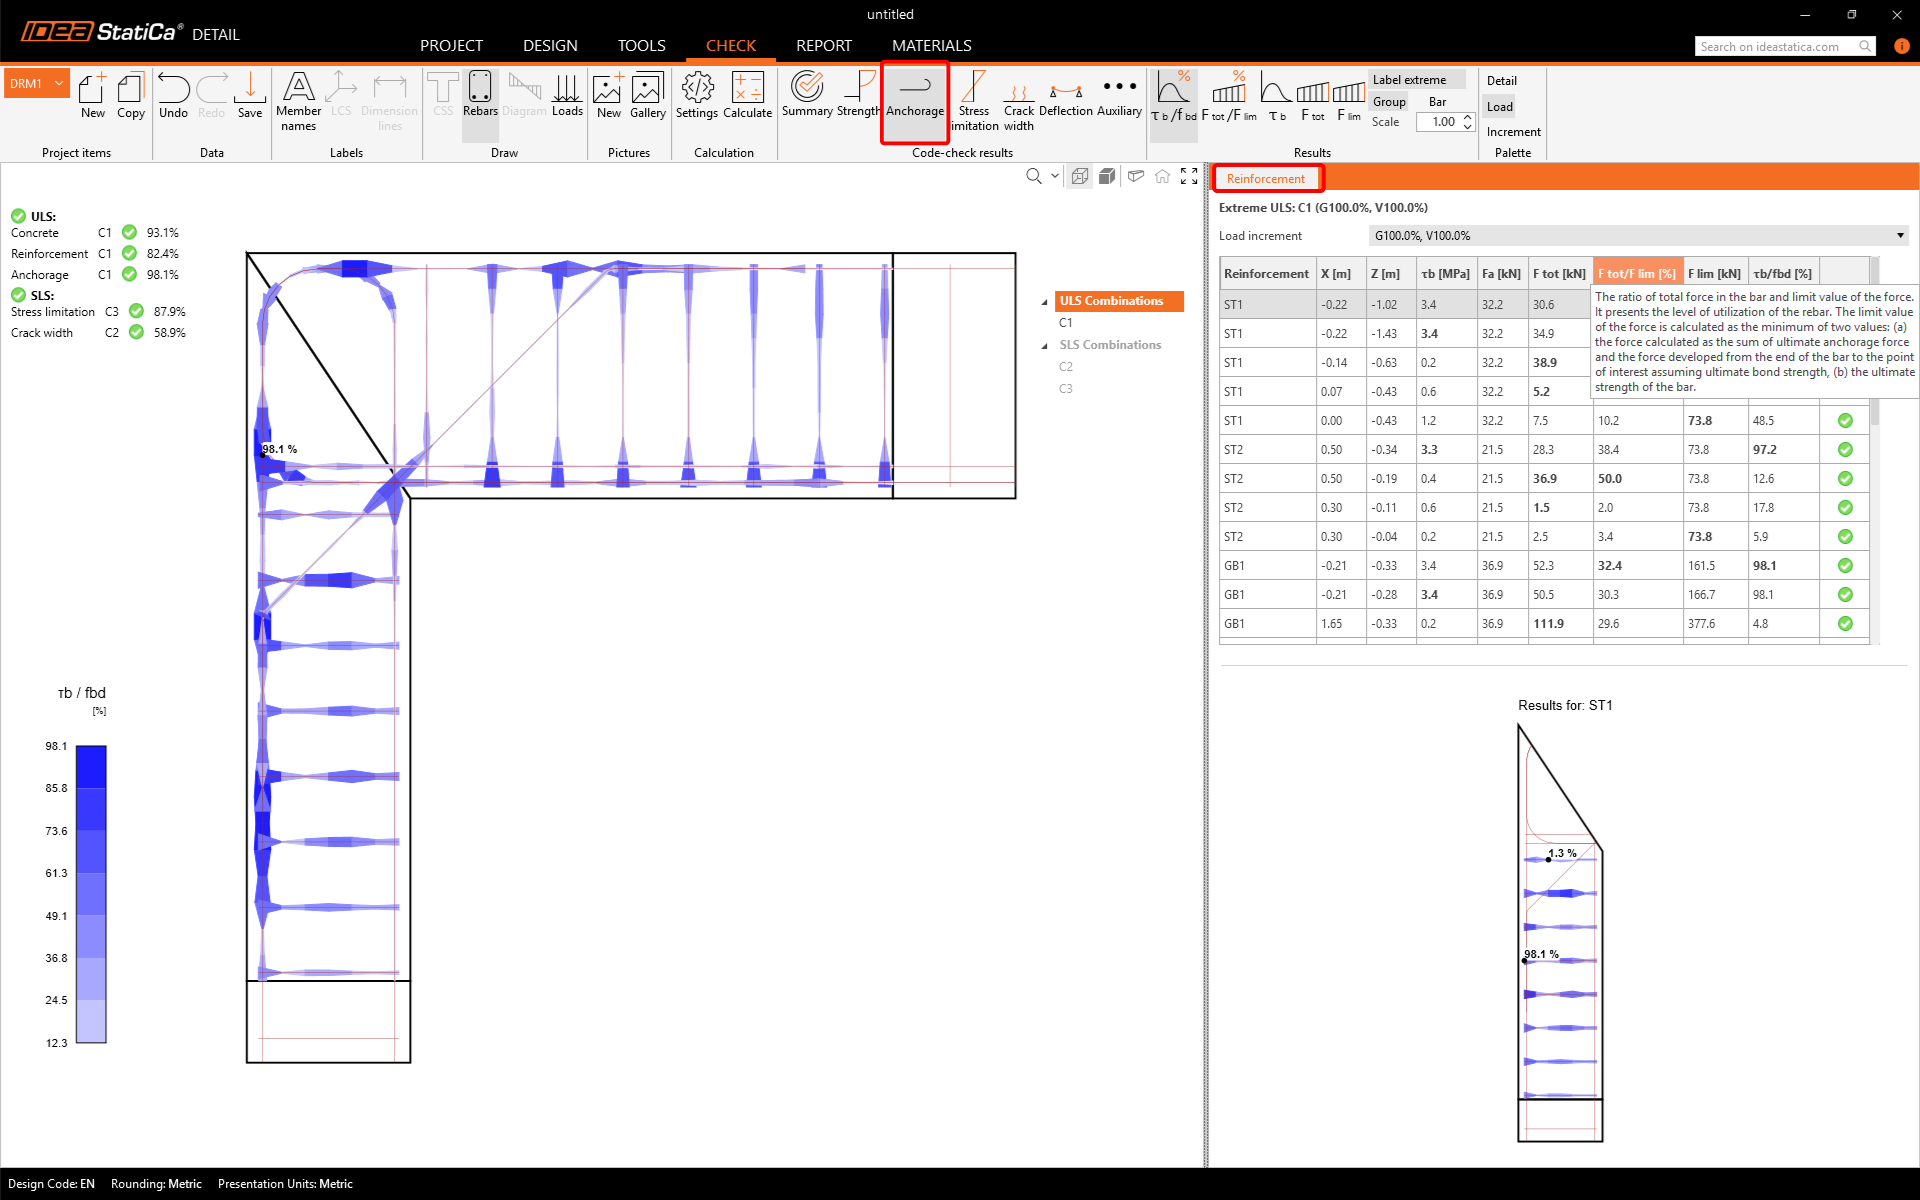
Task: Select the Bar results mode
Action: click(1437, 102)
